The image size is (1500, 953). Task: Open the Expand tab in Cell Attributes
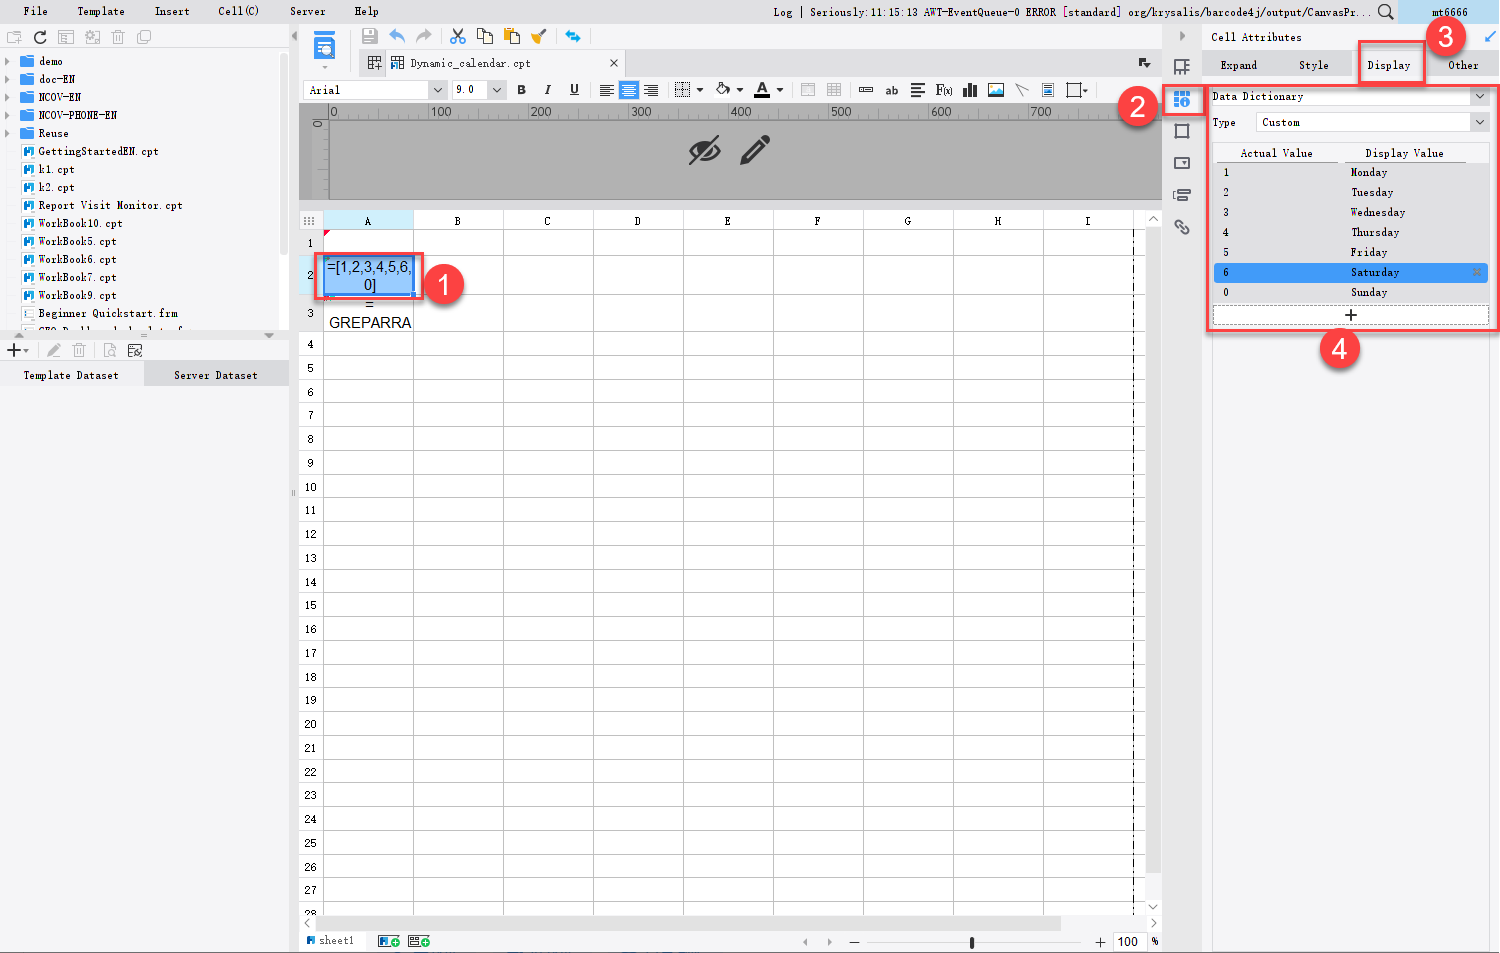[x=1239, y=65]
